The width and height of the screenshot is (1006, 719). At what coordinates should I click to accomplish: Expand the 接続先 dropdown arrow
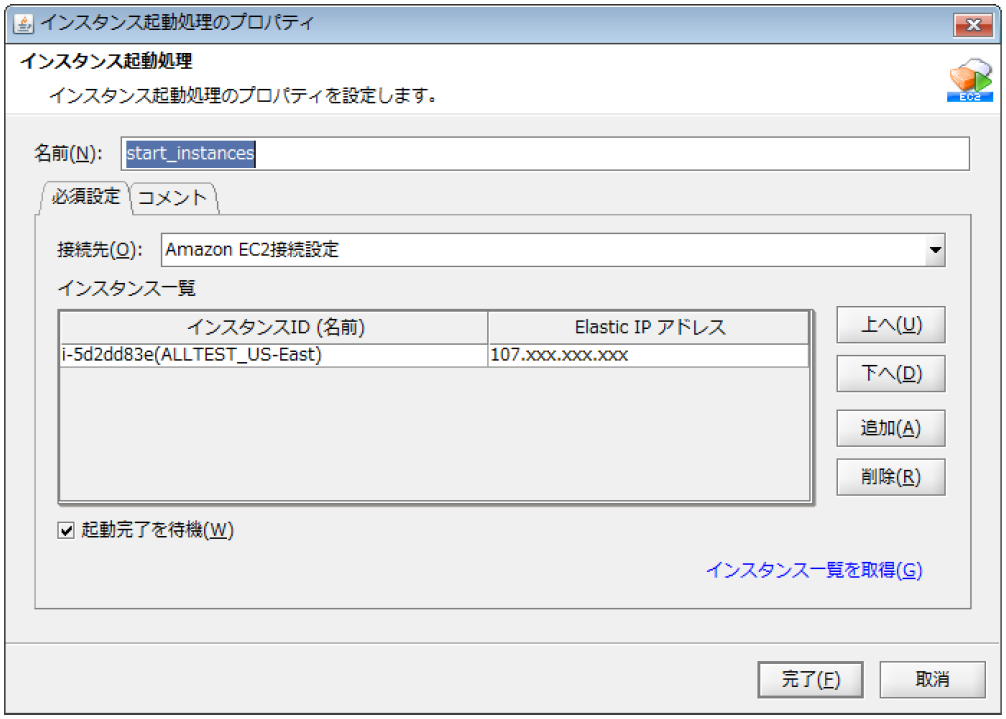tap(934, 250)
